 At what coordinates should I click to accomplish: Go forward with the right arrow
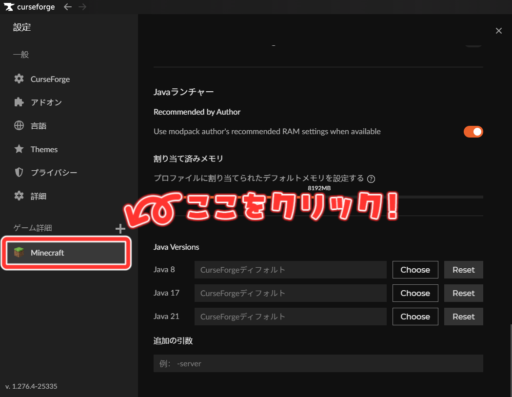[x=82, y=7]
